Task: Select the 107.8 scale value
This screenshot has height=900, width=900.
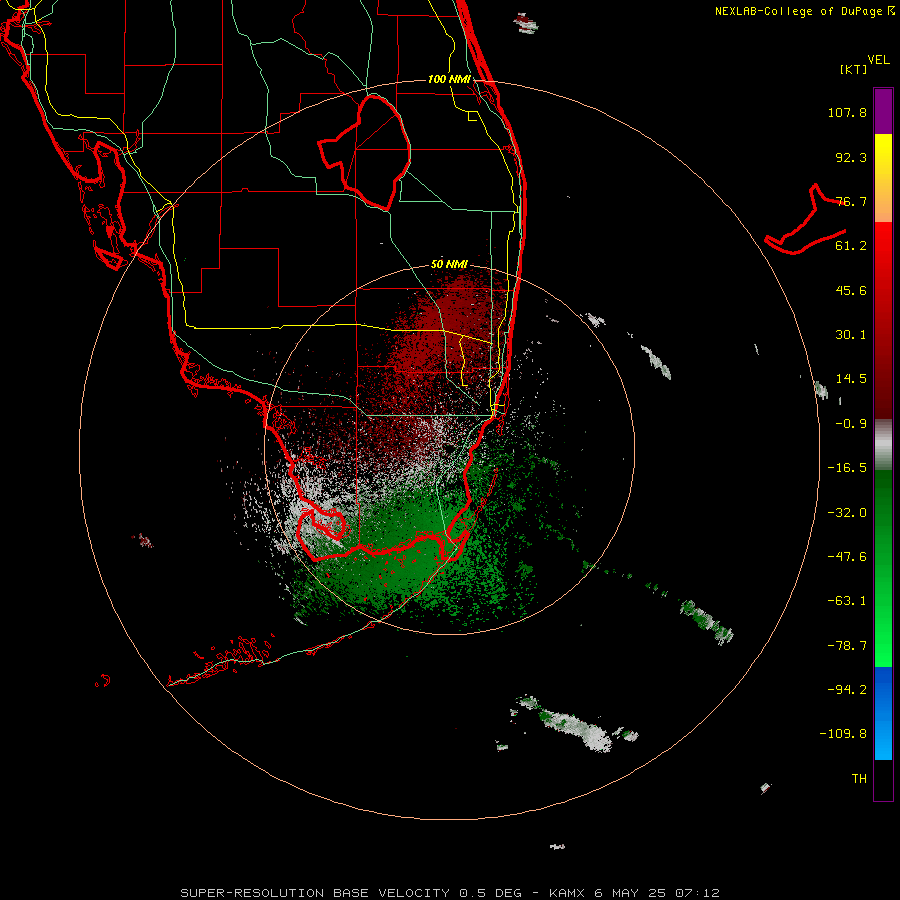Action: [847, 112]
